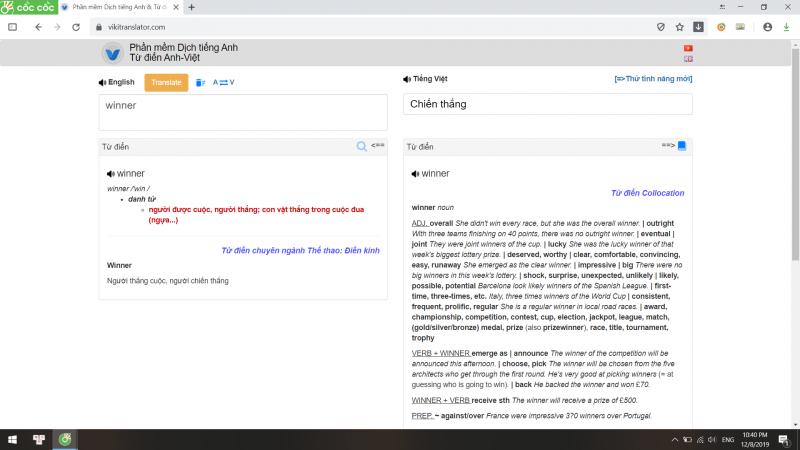Click the green download arrow icon
This screenshot has width=800, height=450.
tap(786, 27)
